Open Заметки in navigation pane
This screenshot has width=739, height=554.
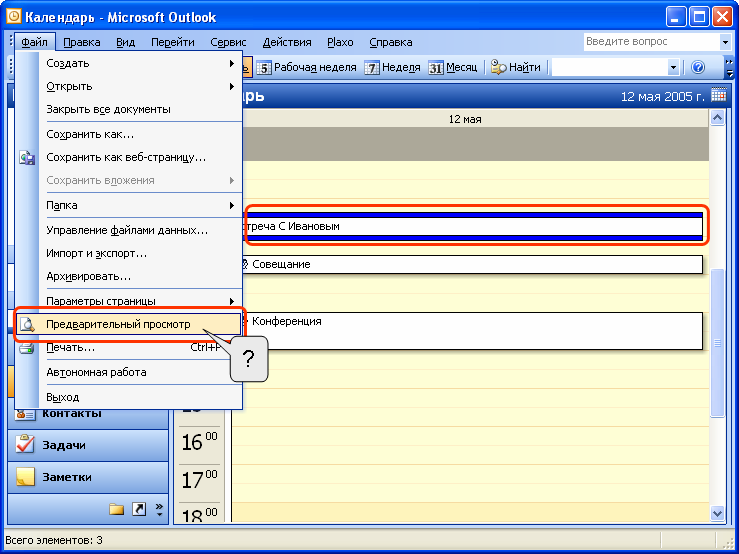[88, 477]
